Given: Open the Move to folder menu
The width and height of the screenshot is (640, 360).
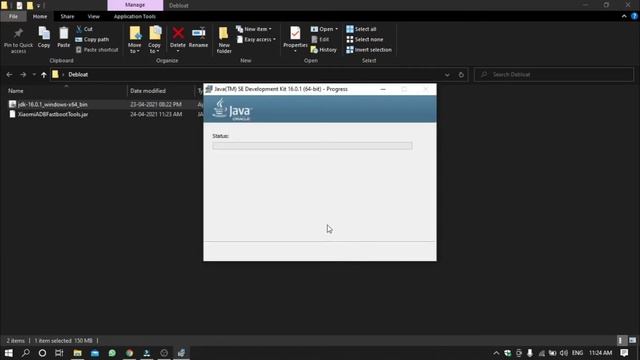Looking at the screenshot, I should 134,40.
